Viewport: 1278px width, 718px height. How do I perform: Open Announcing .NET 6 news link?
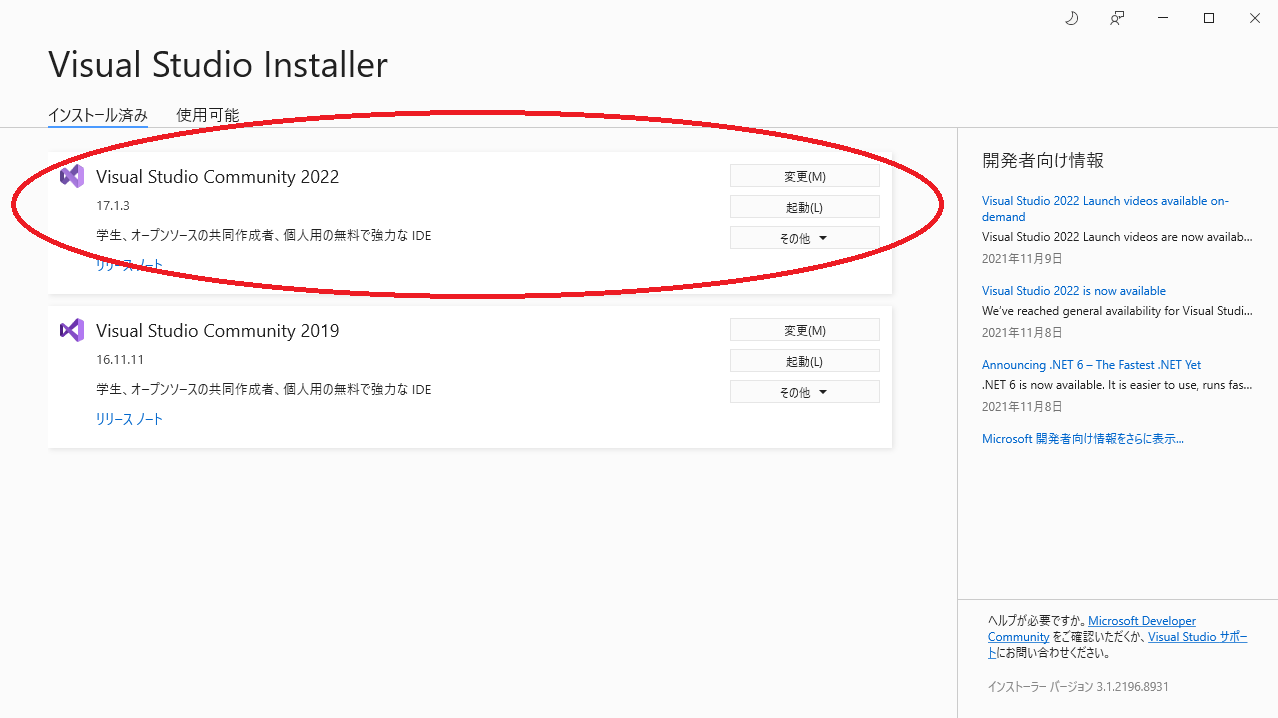(x=1091, y=365)
